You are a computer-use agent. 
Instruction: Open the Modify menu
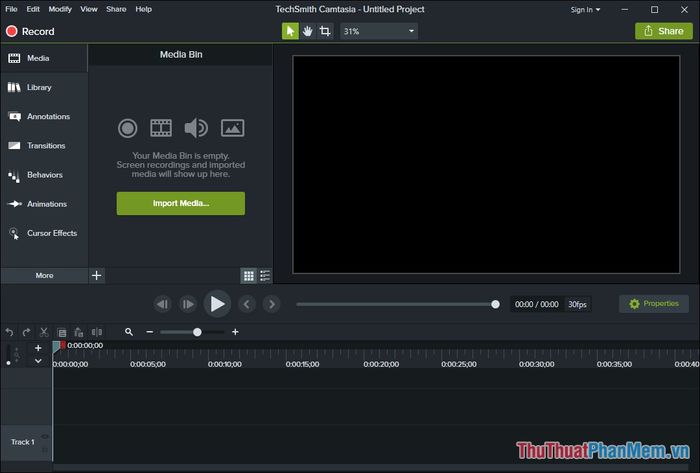[60, 9]
